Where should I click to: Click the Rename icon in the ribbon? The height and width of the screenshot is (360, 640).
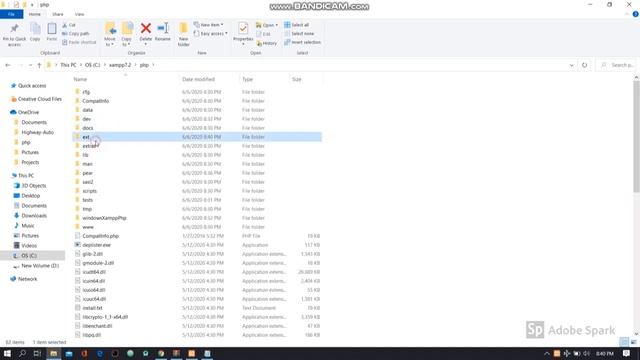[163, 28]
